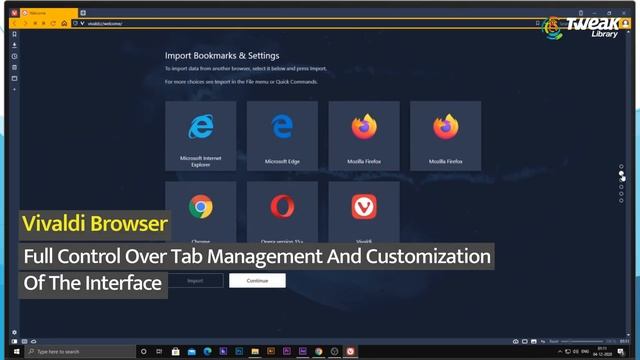Screen dimensions: 640x360
Task: Open a new tab with plus icon
Action: click(83, 13)
